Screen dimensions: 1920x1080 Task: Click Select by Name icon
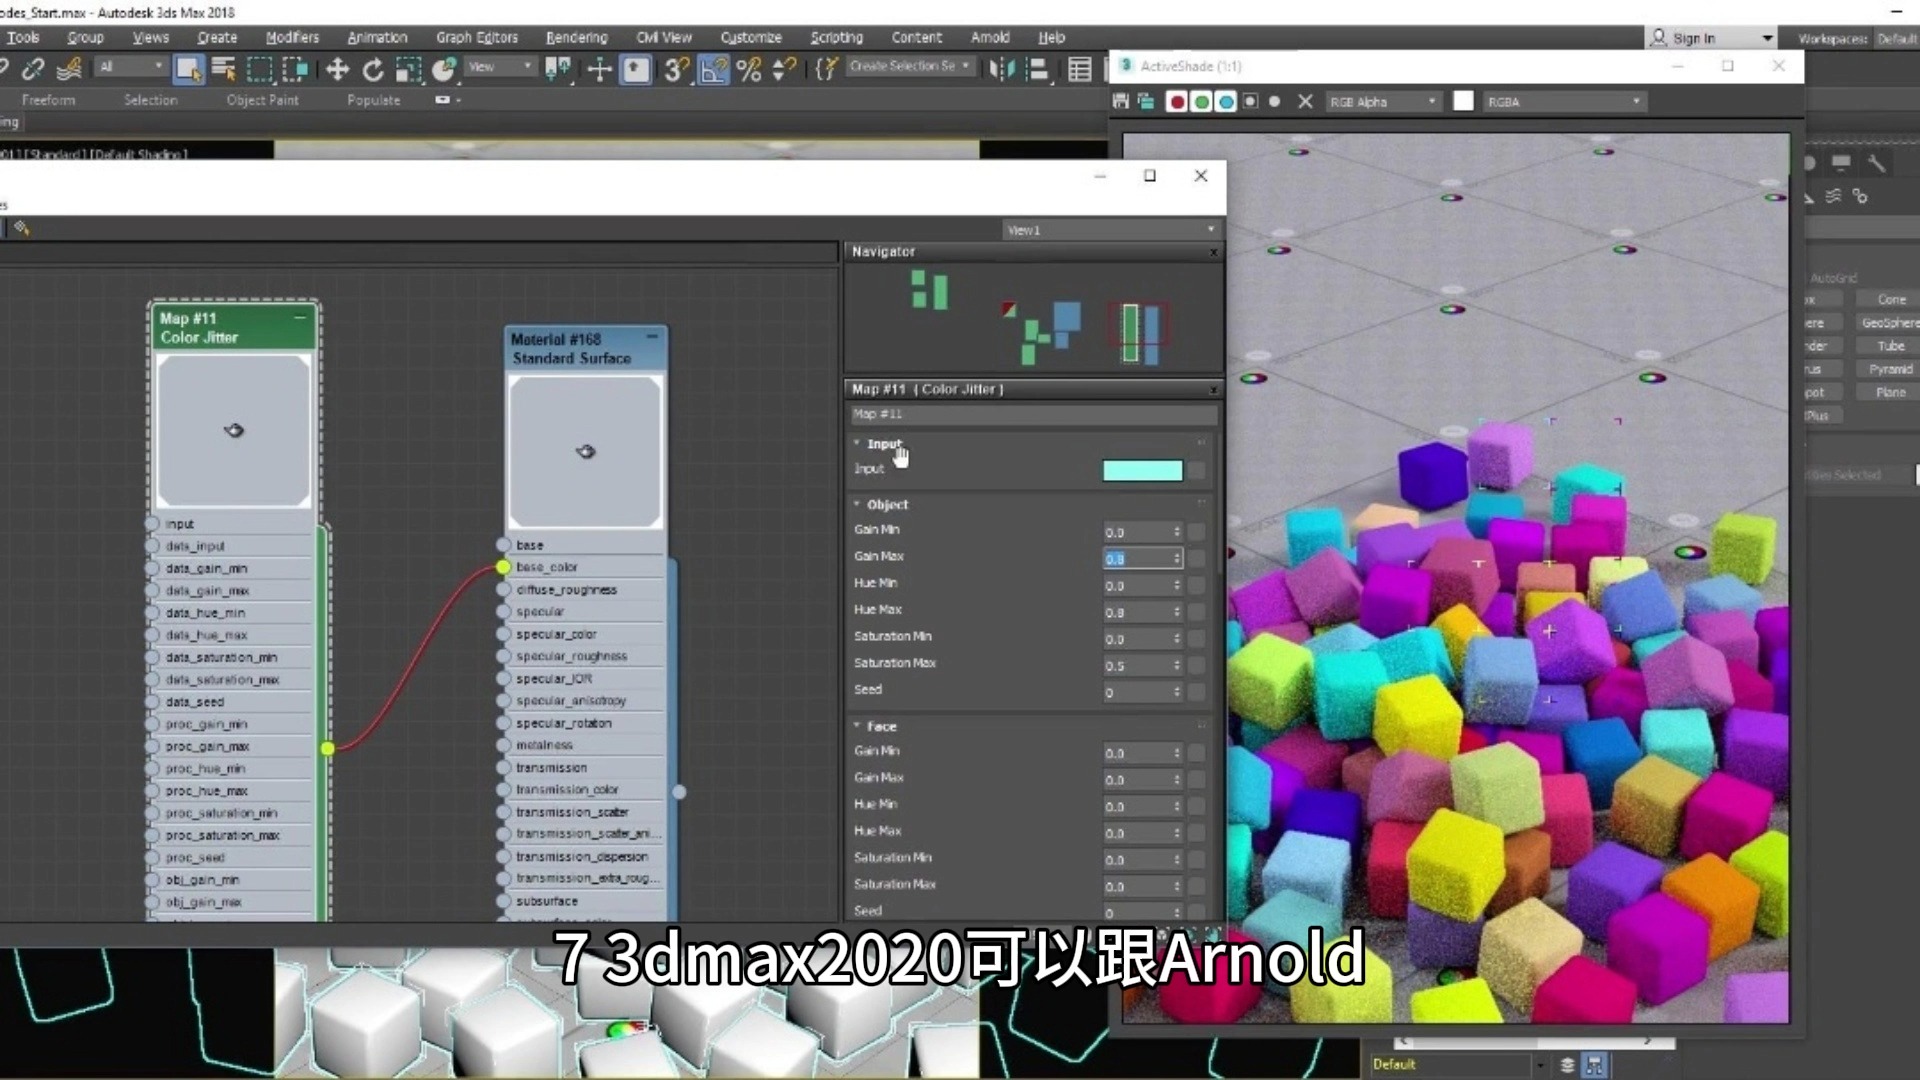pyautogui.click(x=223, y=69)
